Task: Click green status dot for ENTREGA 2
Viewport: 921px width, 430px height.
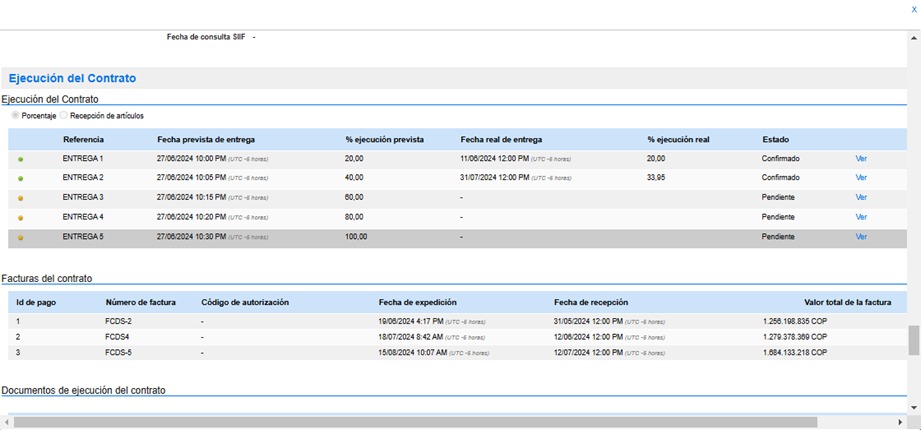Action: coord(21,178)
